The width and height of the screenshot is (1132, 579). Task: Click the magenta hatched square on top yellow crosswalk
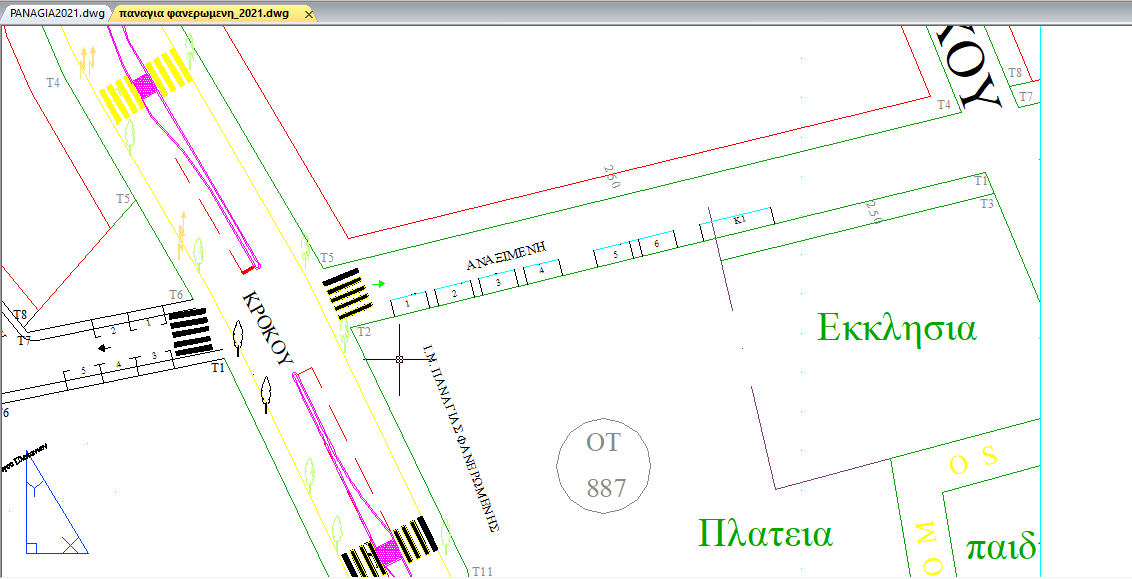(x=145, y=86)
